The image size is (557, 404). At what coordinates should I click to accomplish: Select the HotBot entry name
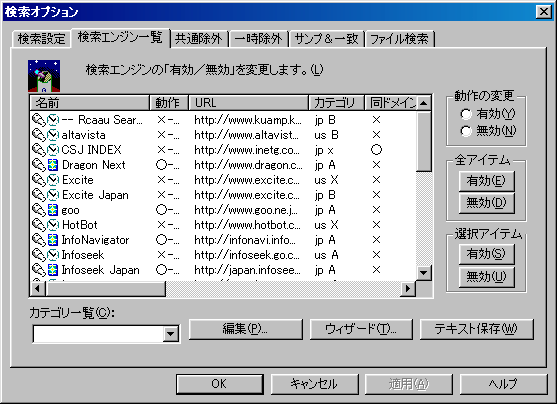(x=80, y=225)
